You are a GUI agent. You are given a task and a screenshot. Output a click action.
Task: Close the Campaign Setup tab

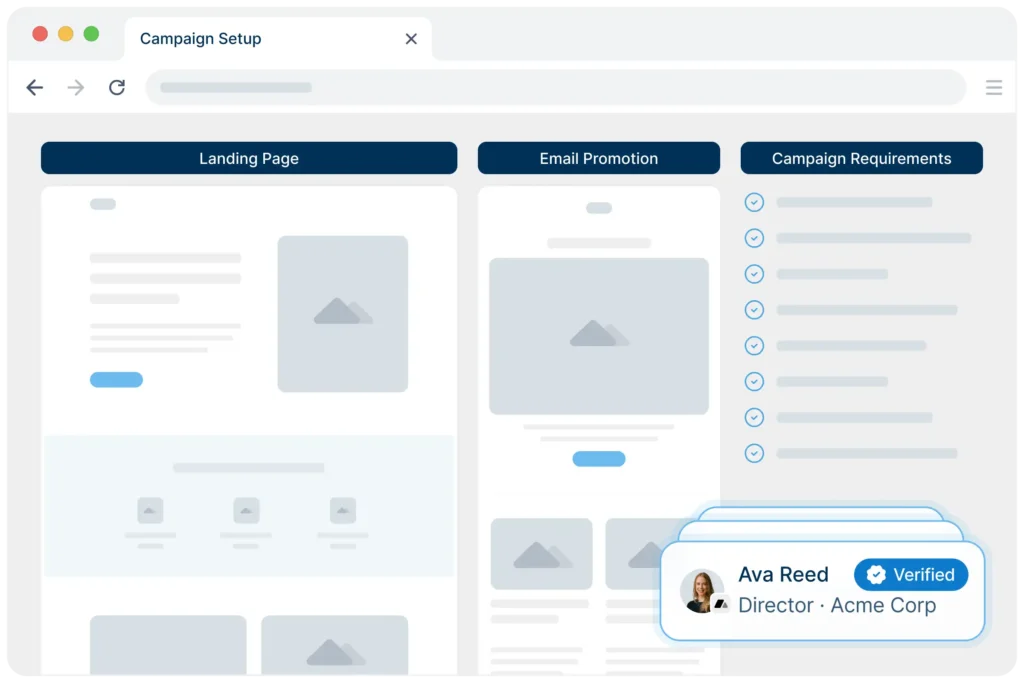(x=411, y=39)
